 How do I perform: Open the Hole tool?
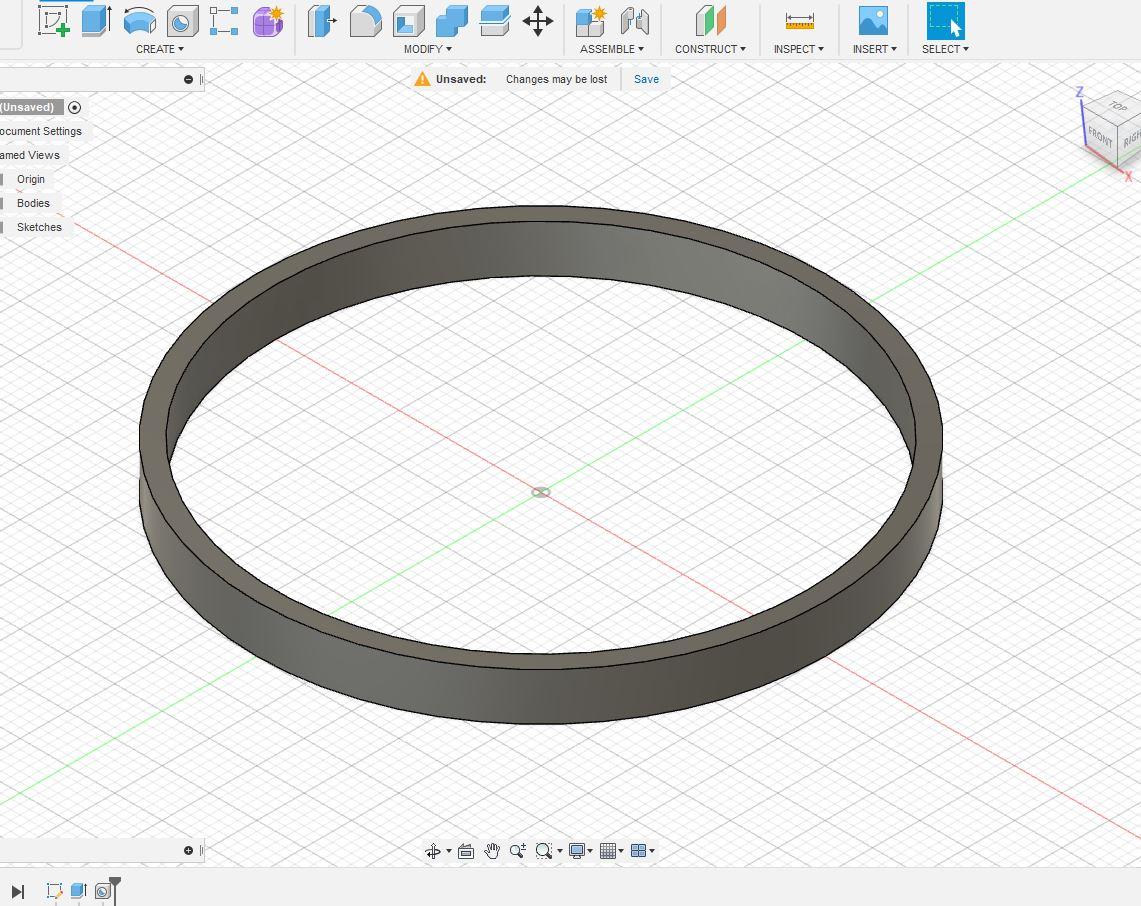(181, 20)
